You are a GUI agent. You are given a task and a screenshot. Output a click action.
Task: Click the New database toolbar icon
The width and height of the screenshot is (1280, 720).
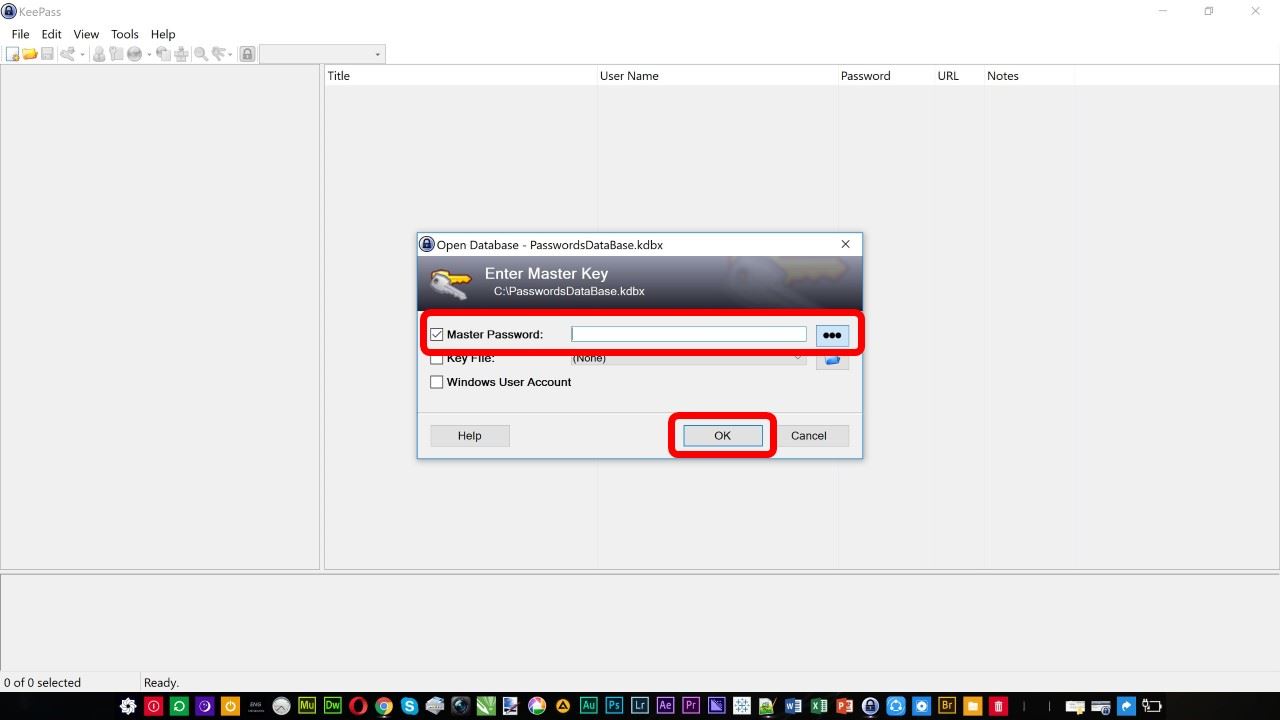[x=12, y=54]
